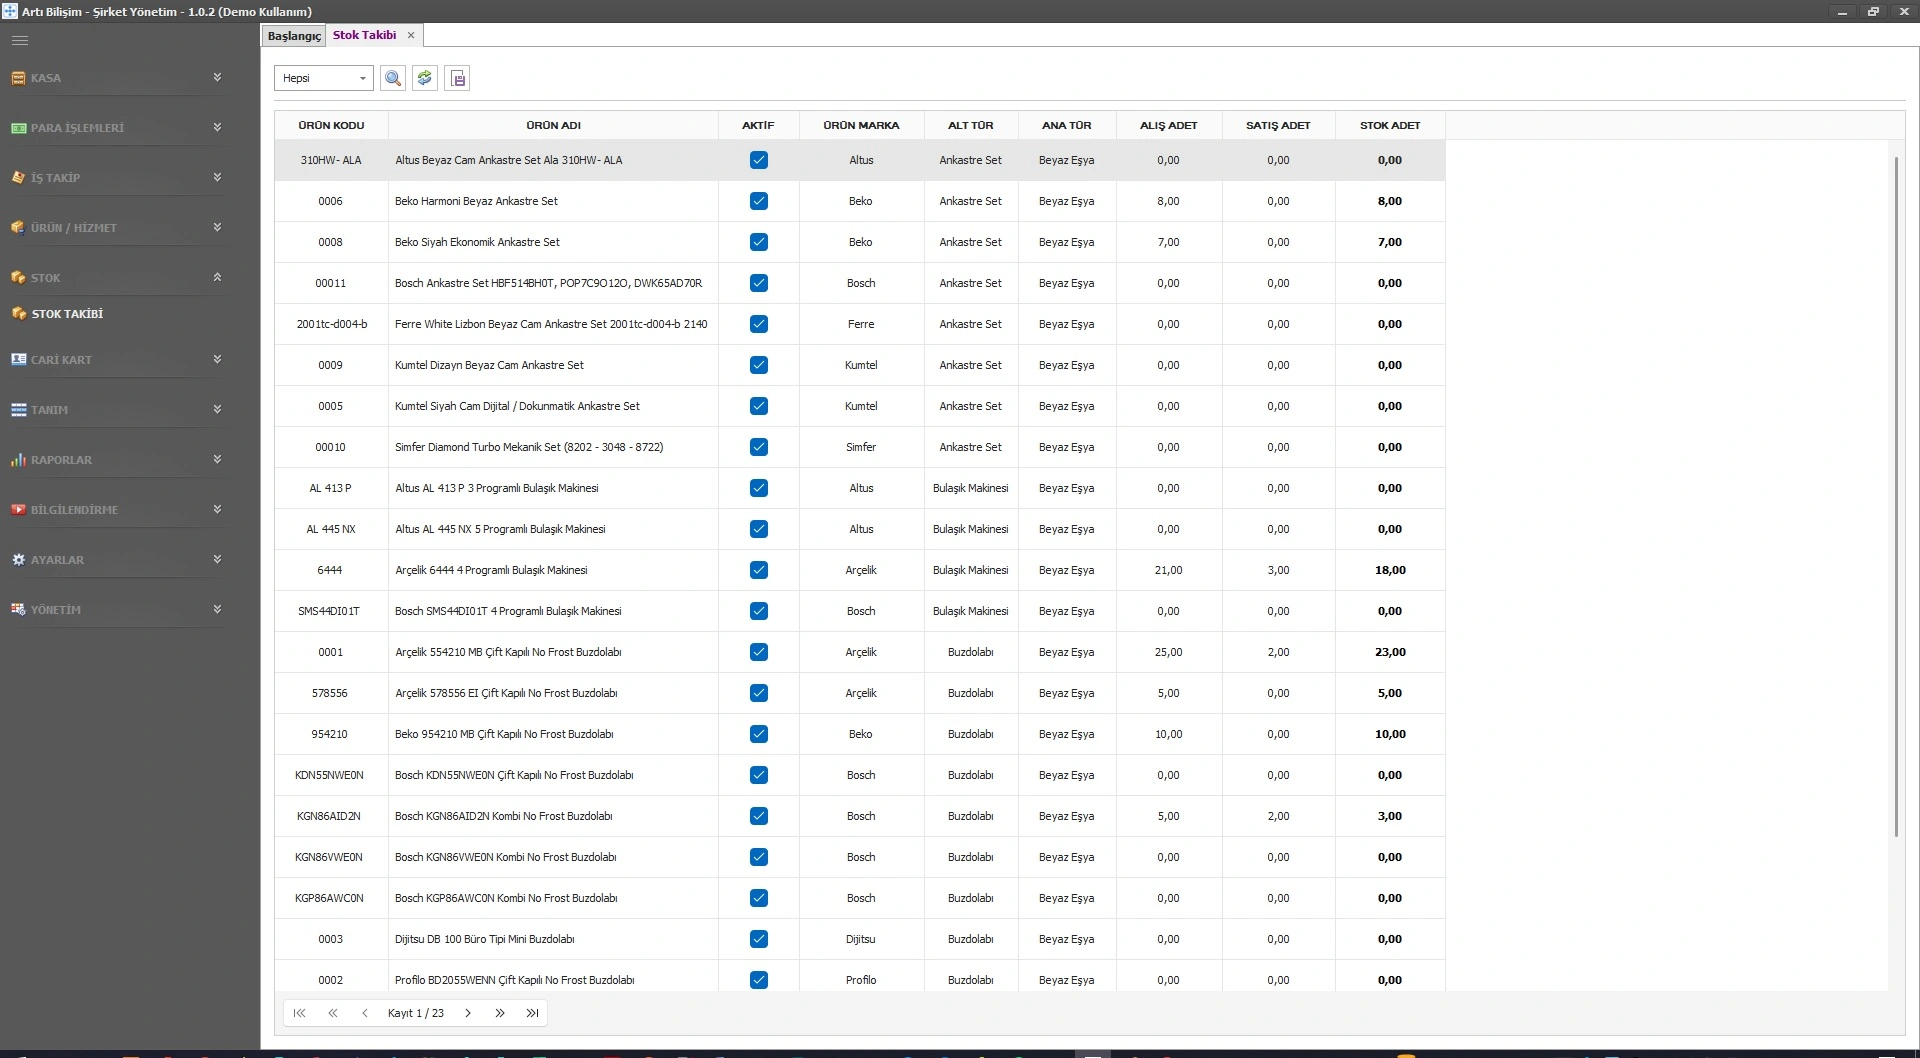Click the search magnifier toolbar icon
1920x1058 pixels.
point(393,78)
